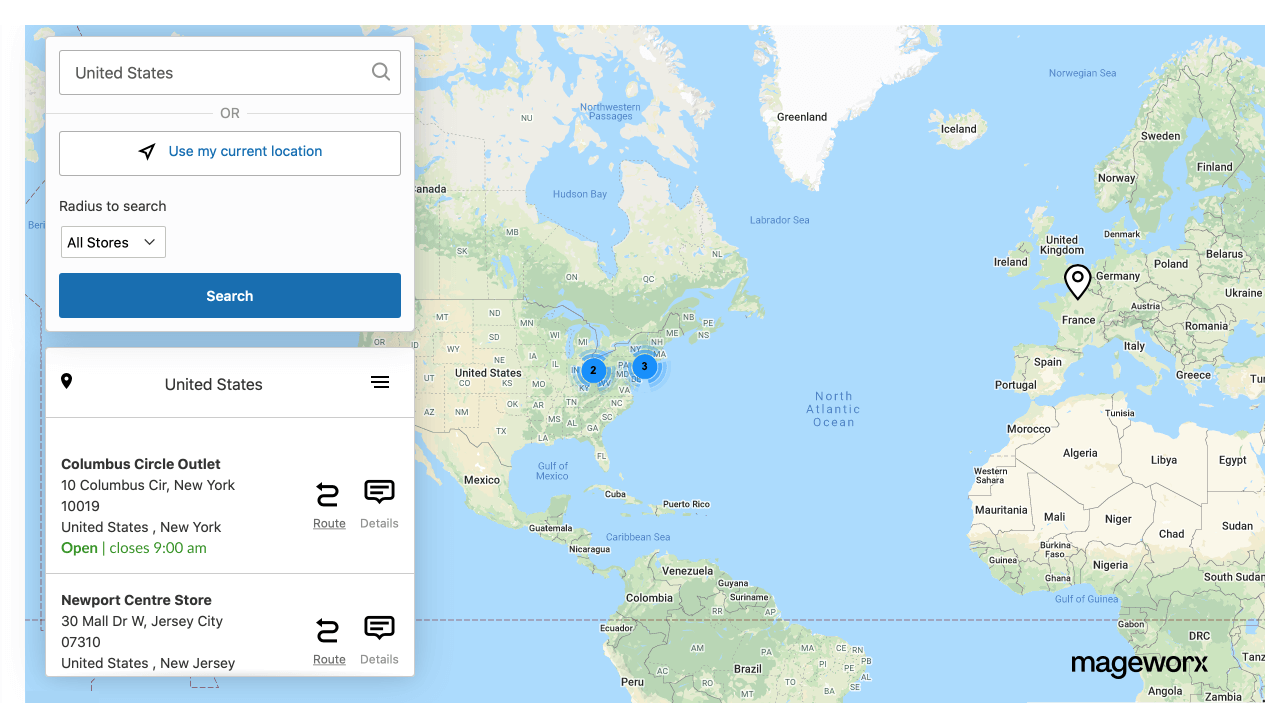Expand the All Stores radius dropdown

point(112,242)
